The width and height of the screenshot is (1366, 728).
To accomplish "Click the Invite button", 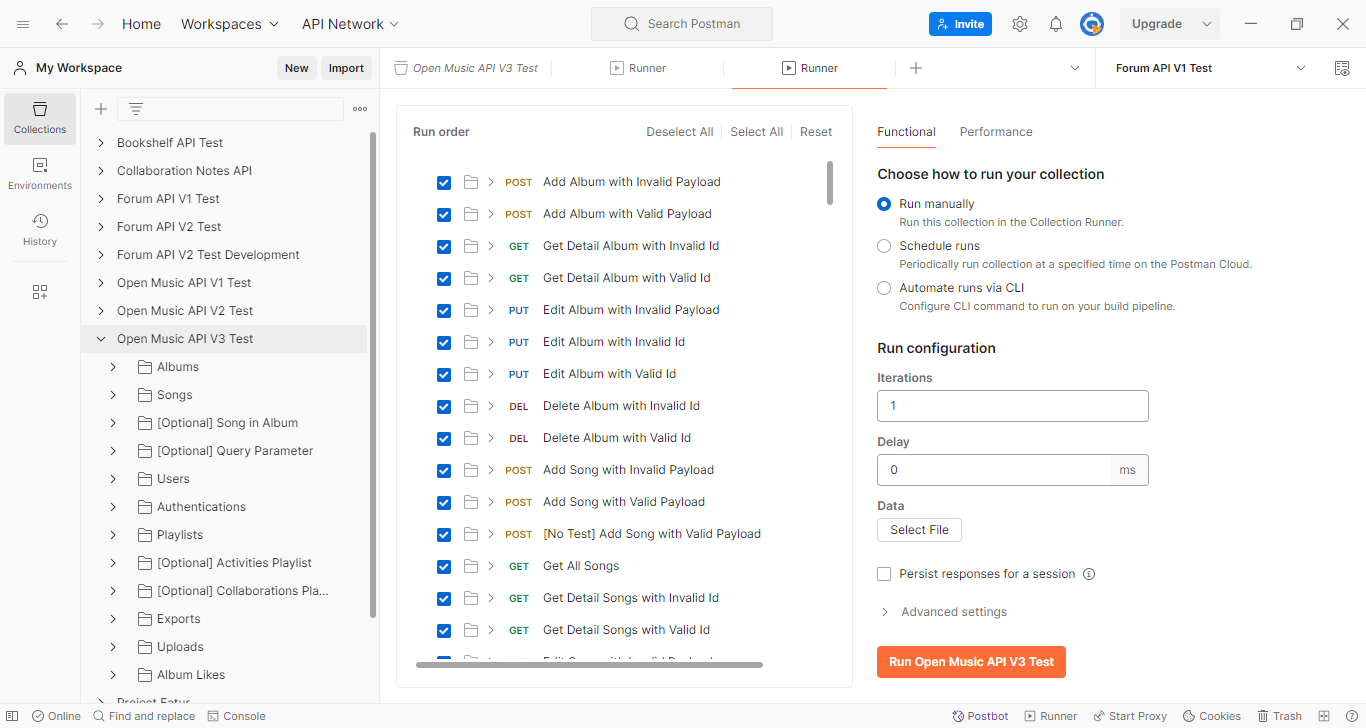I will pos(960,24).
